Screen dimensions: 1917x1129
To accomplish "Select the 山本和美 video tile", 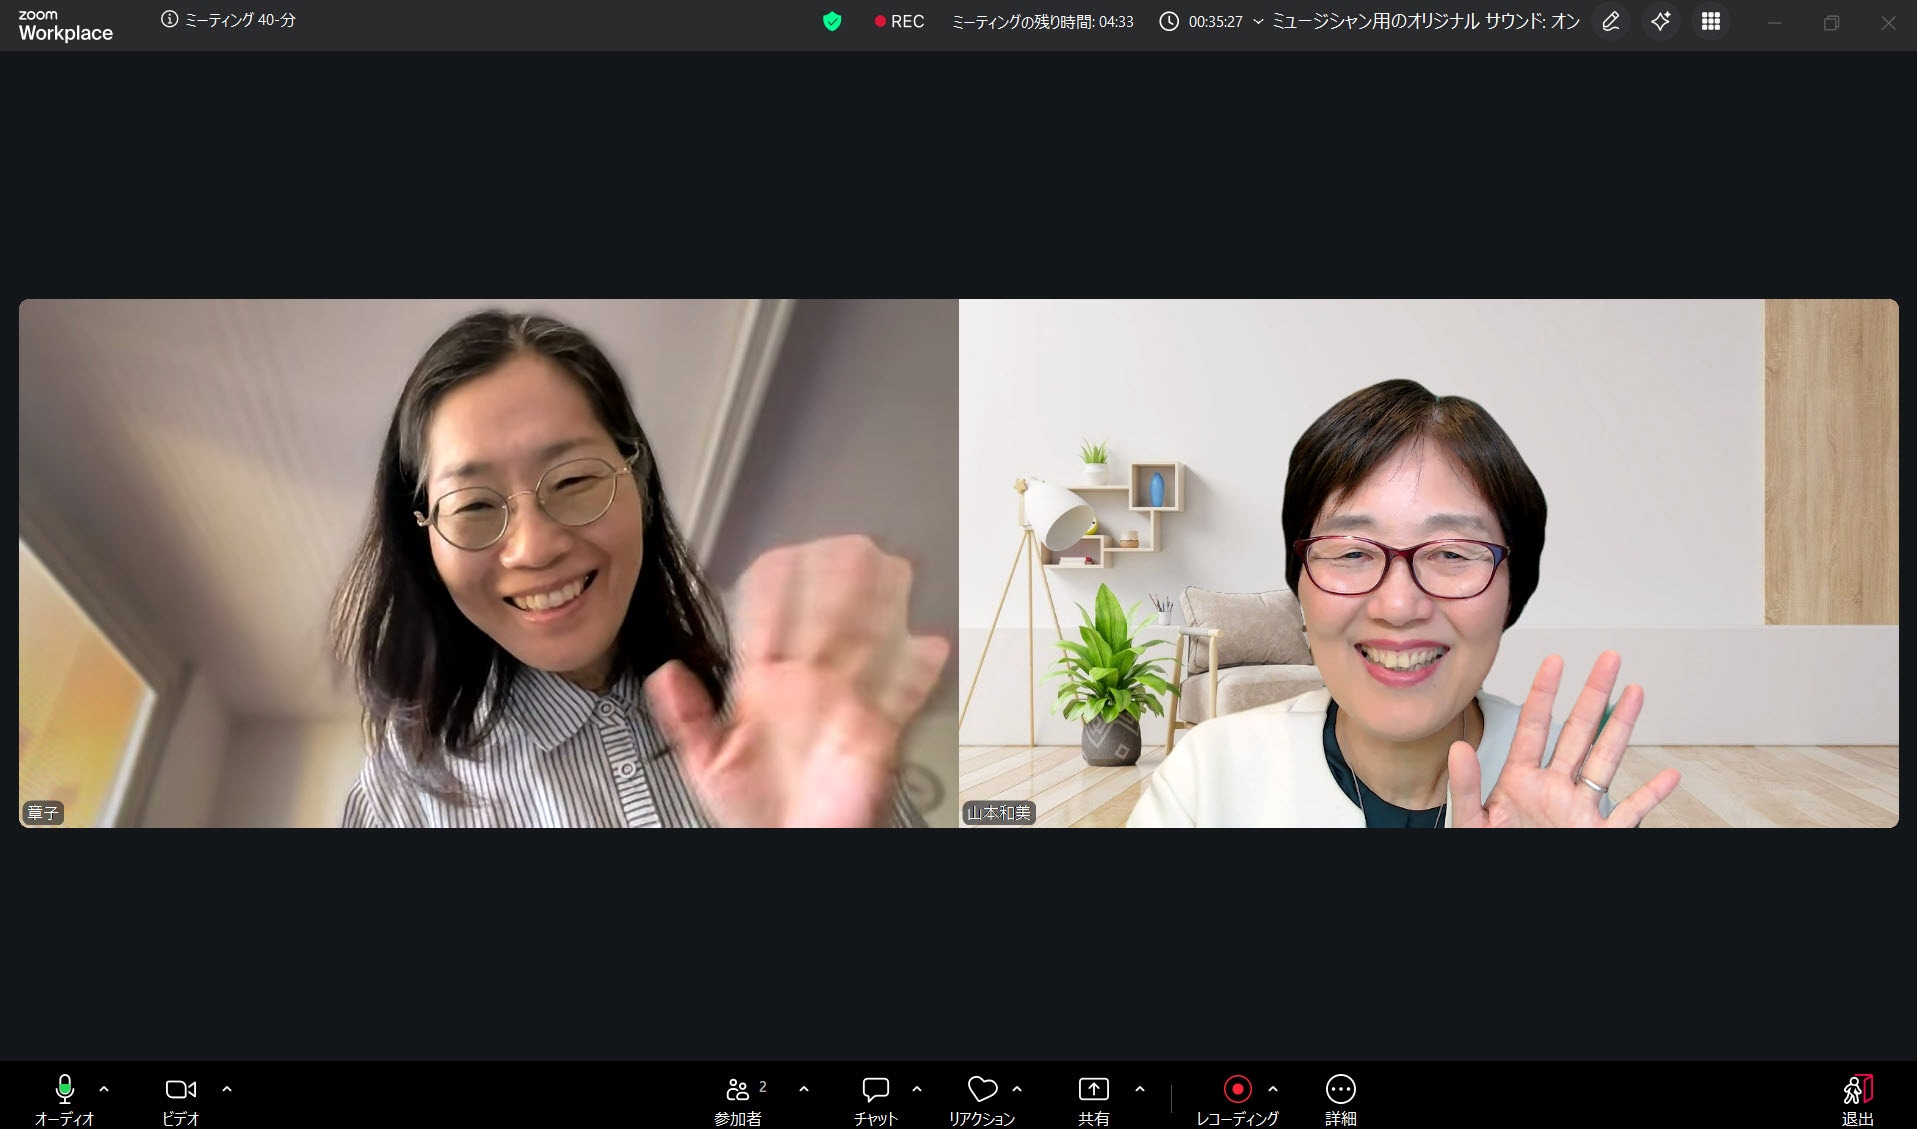I will pyautogui.click(x=1428, y=563).
